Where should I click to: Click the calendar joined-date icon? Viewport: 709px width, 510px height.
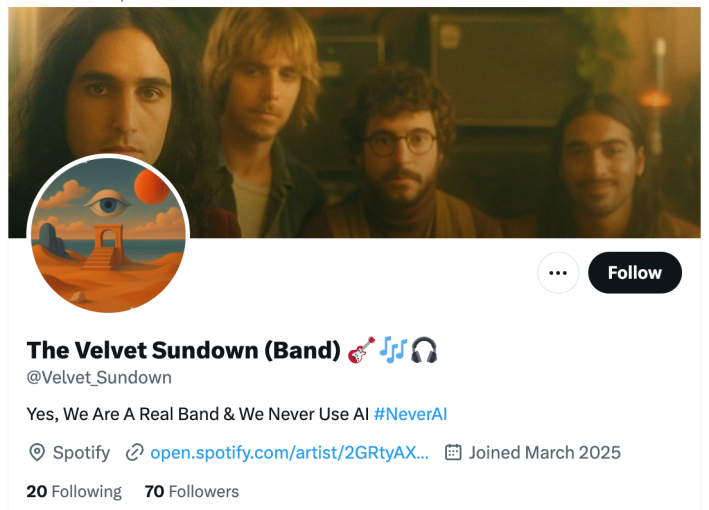453,453
